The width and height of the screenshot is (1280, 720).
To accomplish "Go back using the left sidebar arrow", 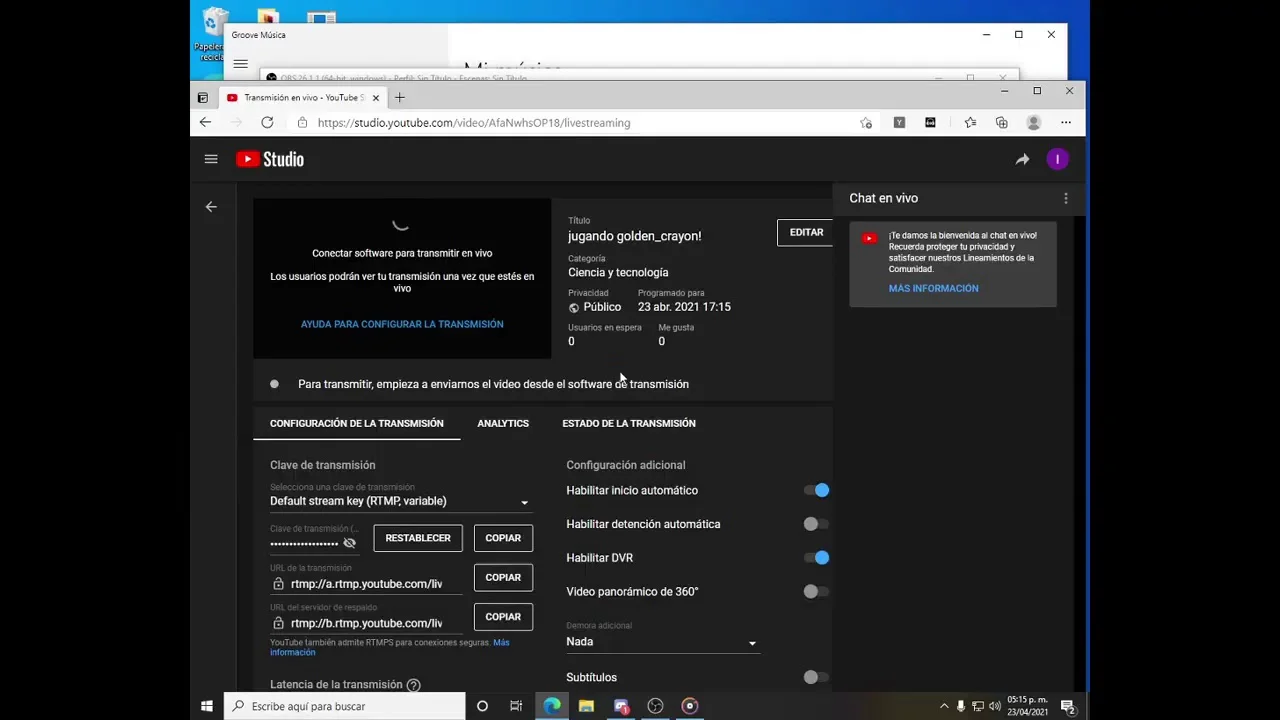I will (211, 207).
